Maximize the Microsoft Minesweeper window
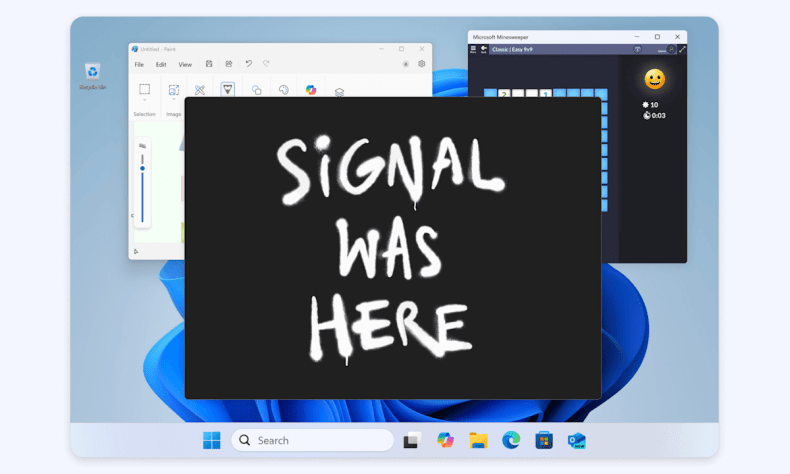The width and height of the screenshot is (790, 474). click(x=657, y=37)
